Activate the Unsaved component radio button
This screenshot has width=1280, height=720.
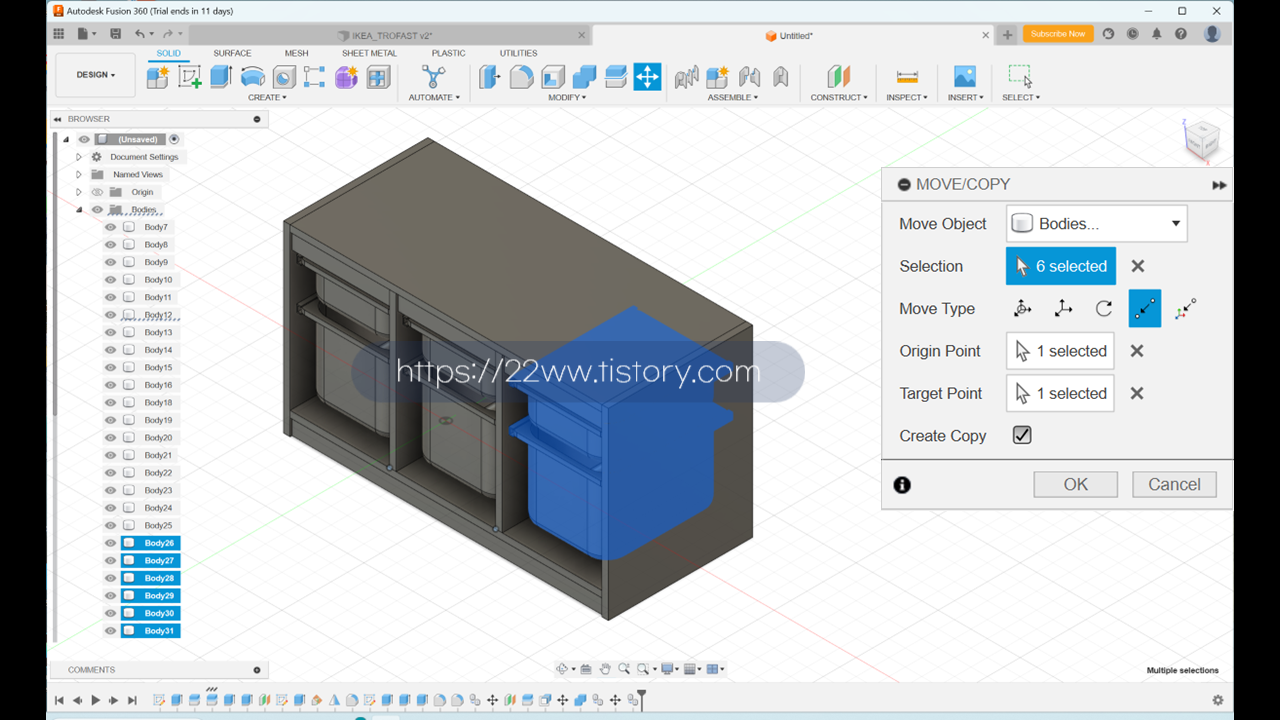coord(174,139)
